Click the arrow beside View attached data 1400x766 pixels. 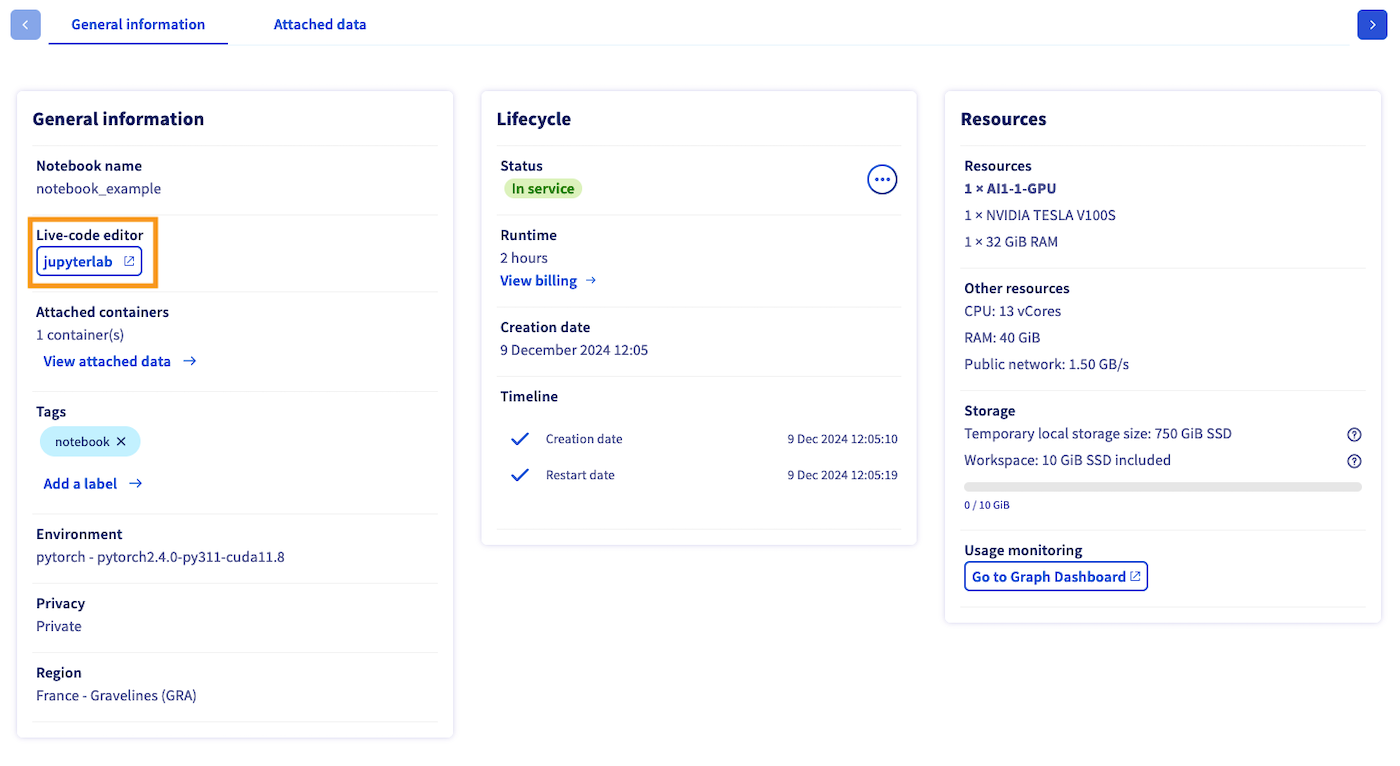coord(190,362)
